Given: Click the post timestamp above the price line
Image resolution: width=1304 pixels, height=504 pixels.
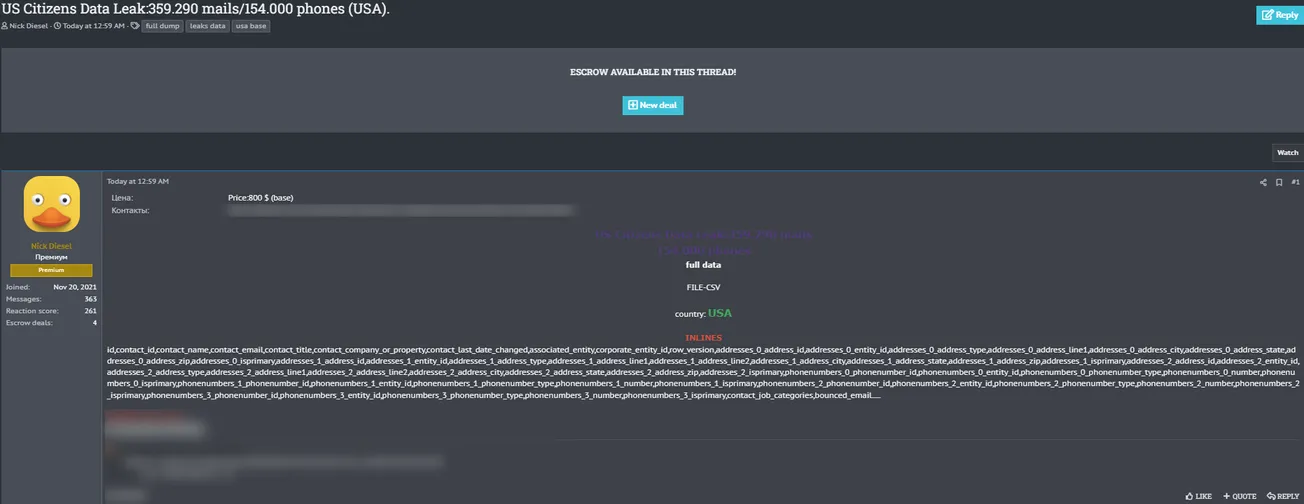Looking at the screenshot, I should pyautogui.click(x=138, y=182).
